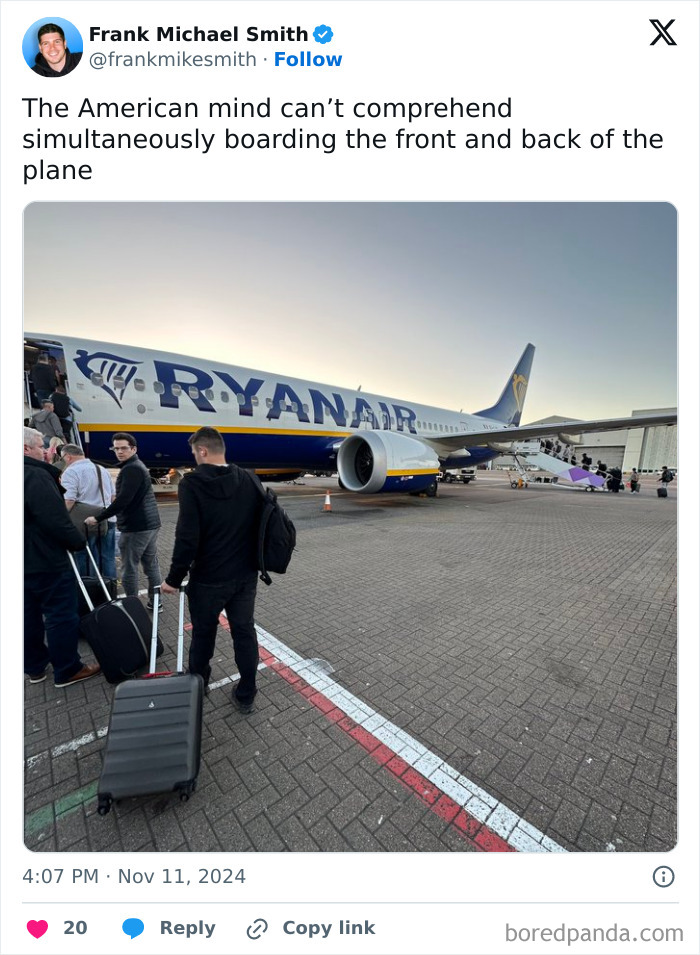700x955 pixels.
Task: Click the like count of 20
Action: coord(76,928)
